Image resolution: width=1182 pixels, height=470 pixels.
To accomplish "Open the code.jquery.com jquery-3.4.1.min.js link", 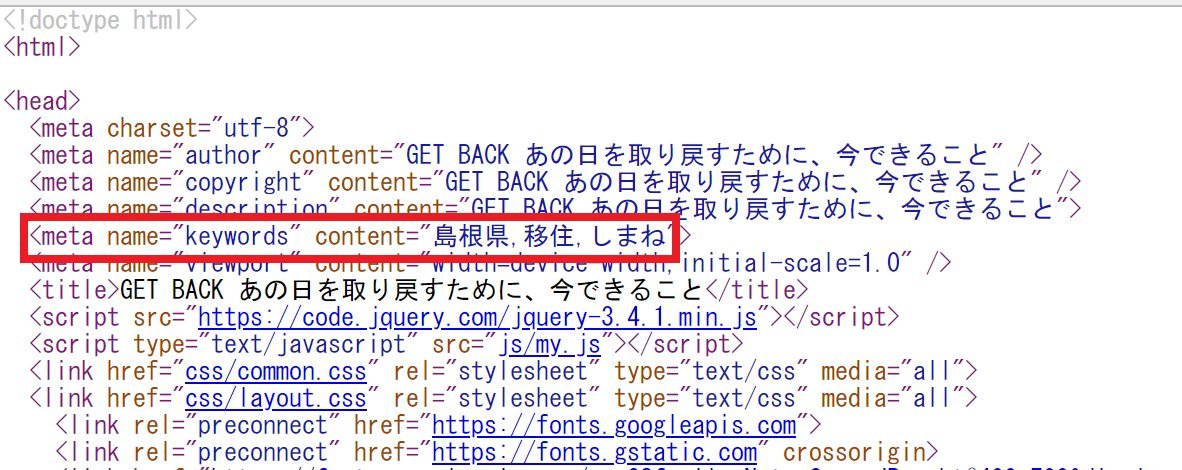I will [477, 318].
